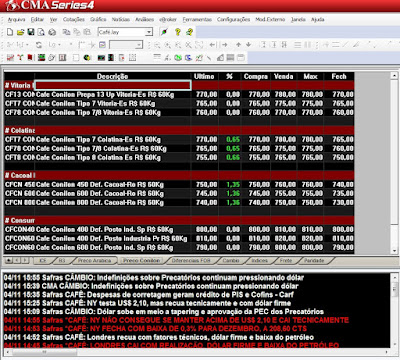The image size is (400, 360).
Task: Open news 'NY FECHA COM BAIXA DE 0,3% PARA DEZEMBRO'
Action: point(155,329)
